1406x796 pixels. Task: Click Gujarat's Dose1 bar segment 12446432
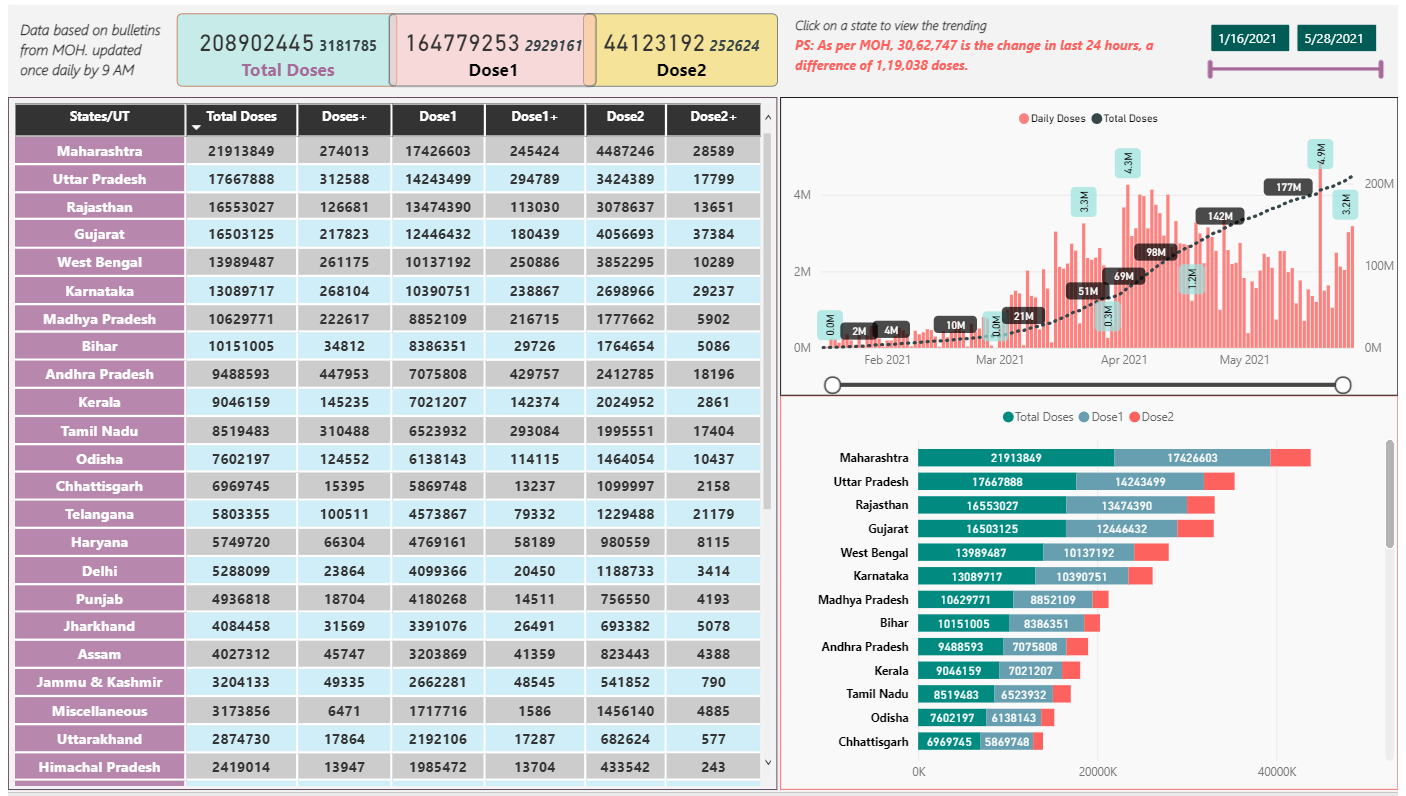point(1122,528)
